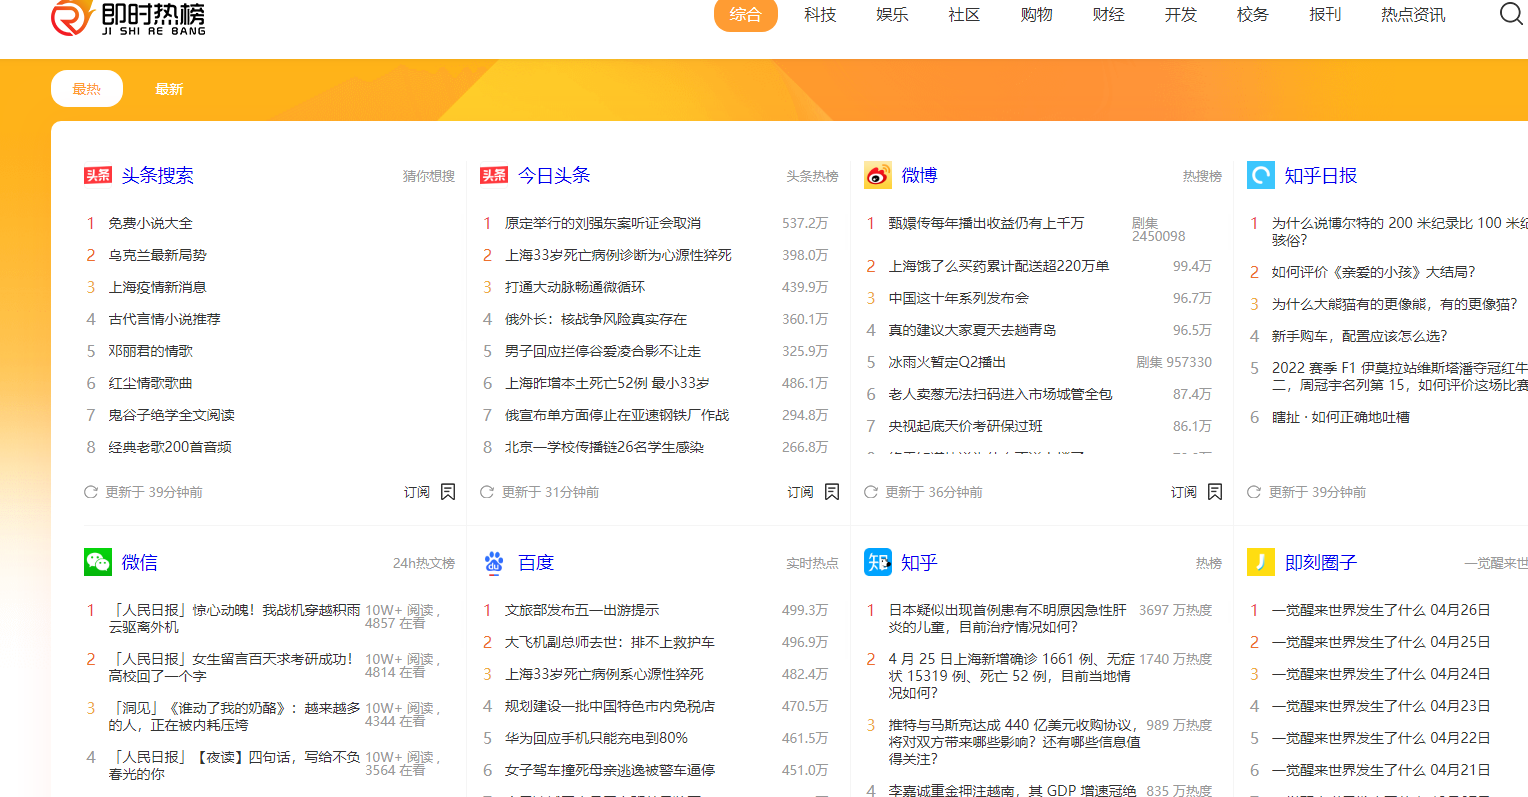Viewport: 1528px width, 797px height.
Task: Open 央视起底天价考研保过班 topic
Action: 965,426
